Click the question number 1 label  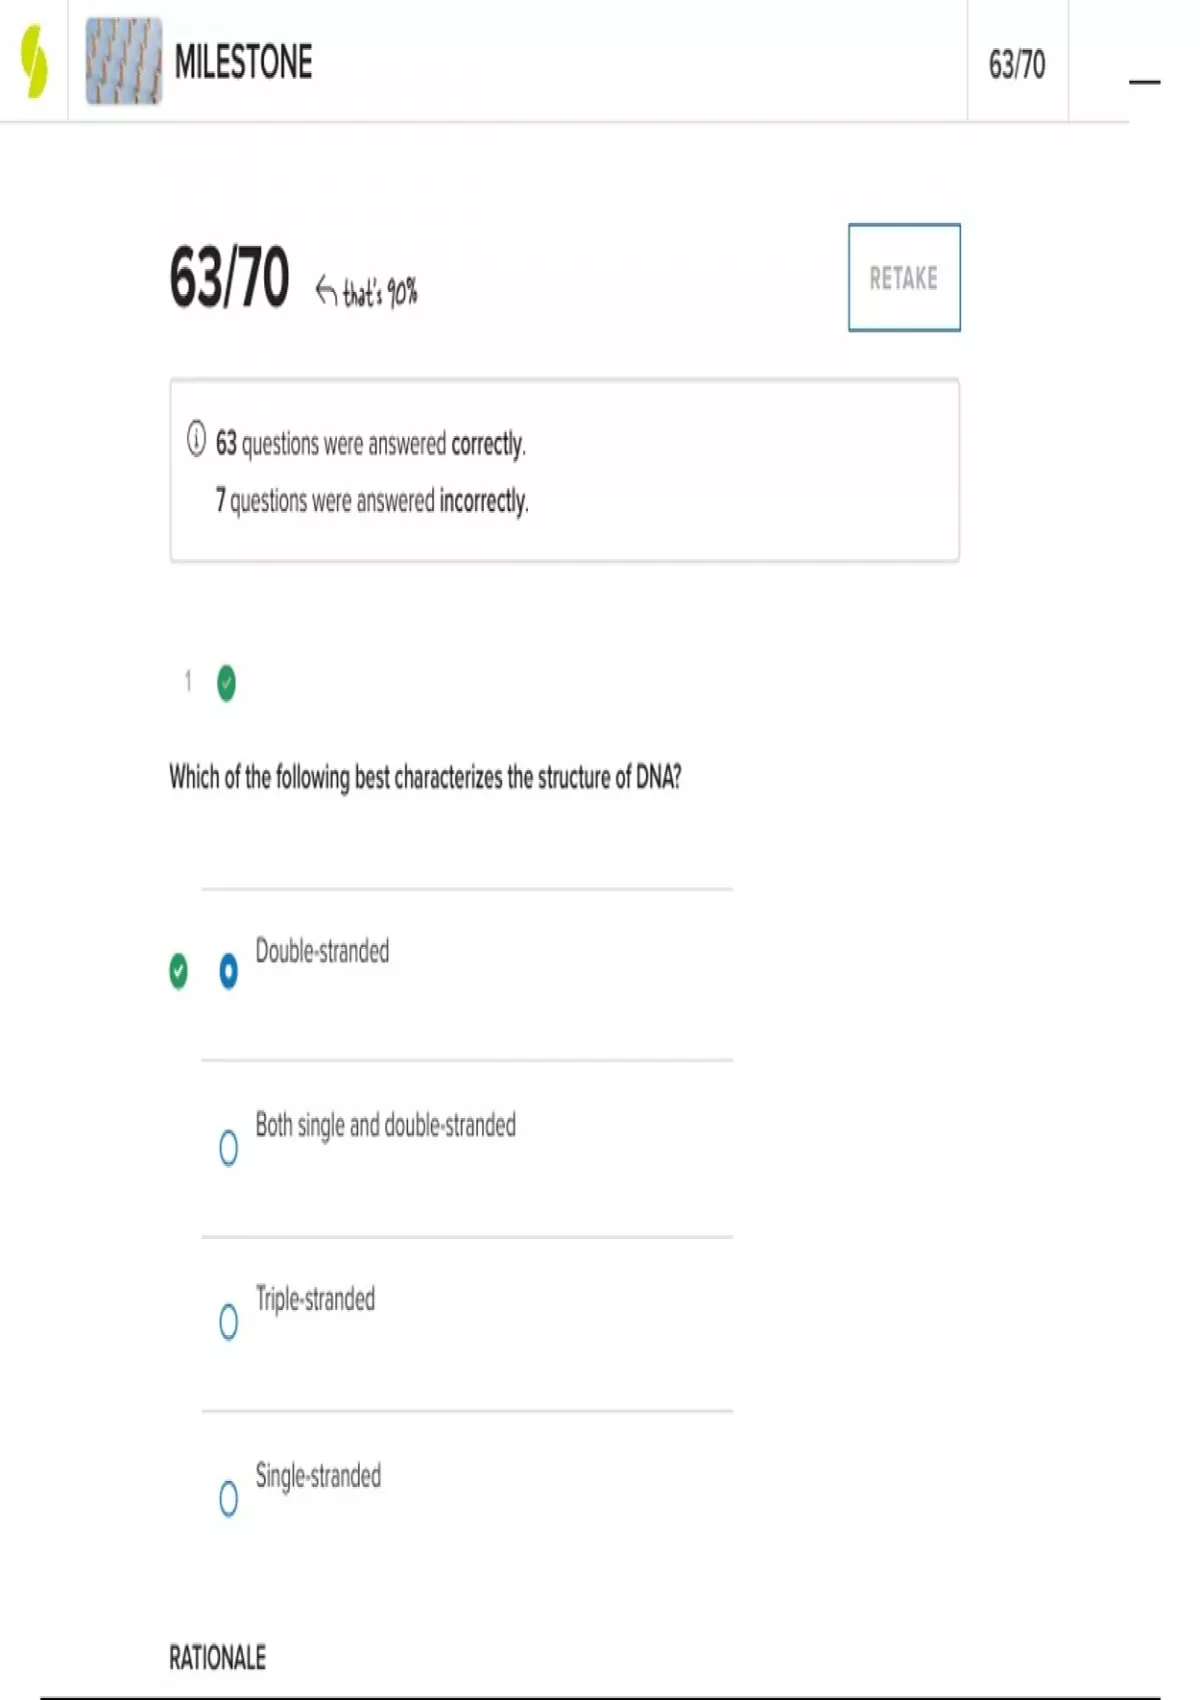coord(188,682)
